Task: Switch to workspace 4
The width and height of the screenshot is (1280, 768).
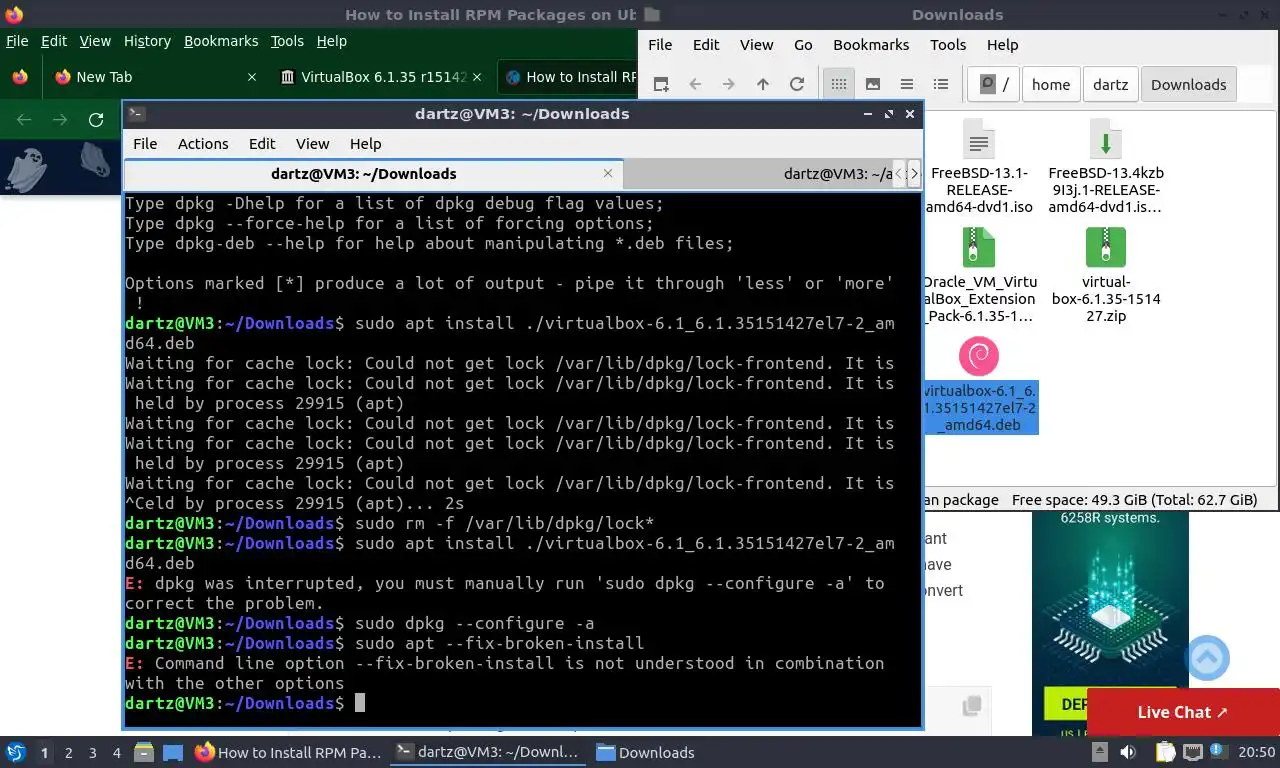Action: click(x=117, y=753)
